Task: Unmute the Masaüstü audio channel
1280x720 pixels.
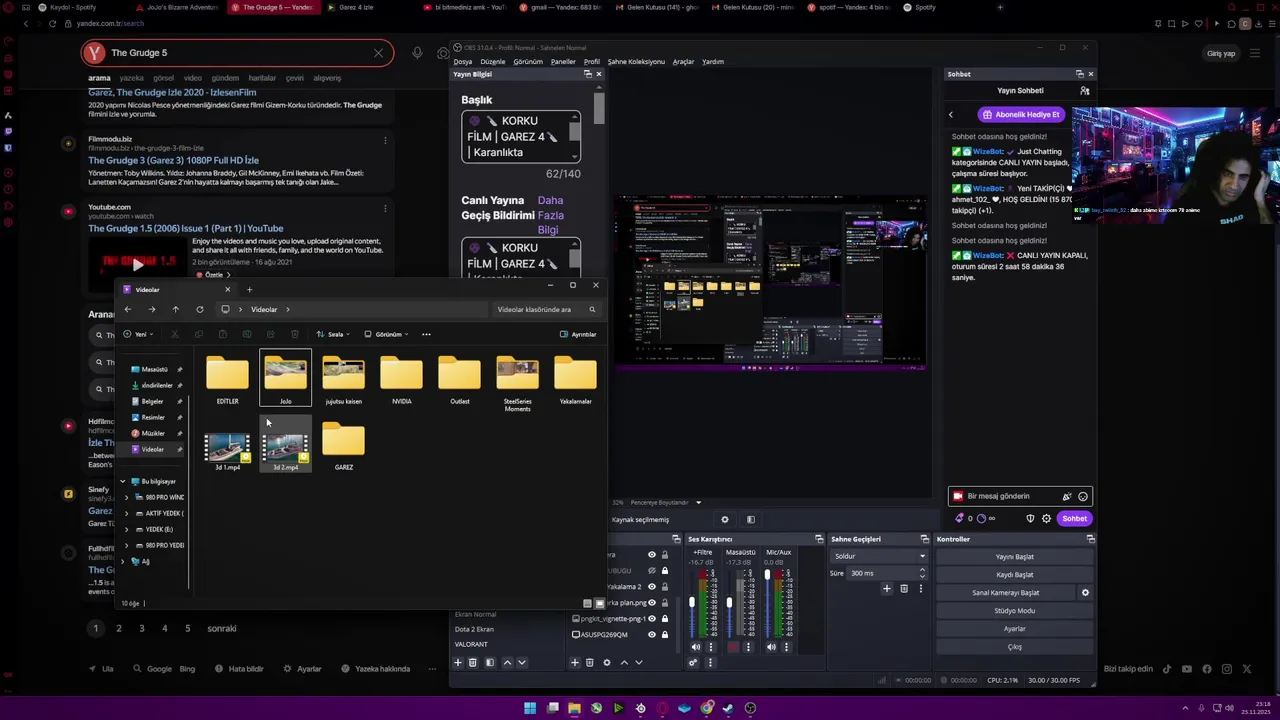Action: [x=733, y=647]
